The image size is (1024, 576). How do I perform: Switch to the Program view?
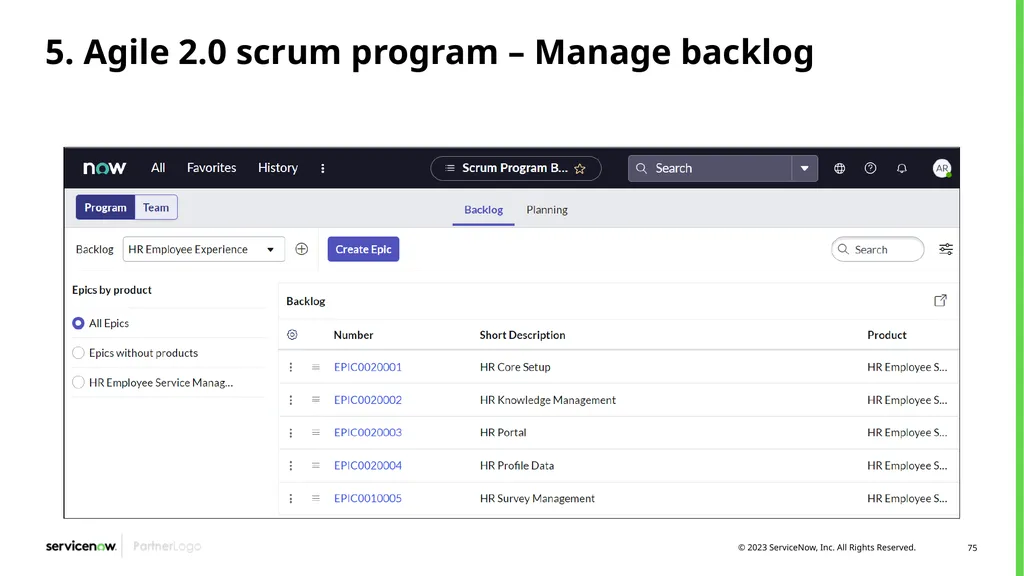(105, 207)
